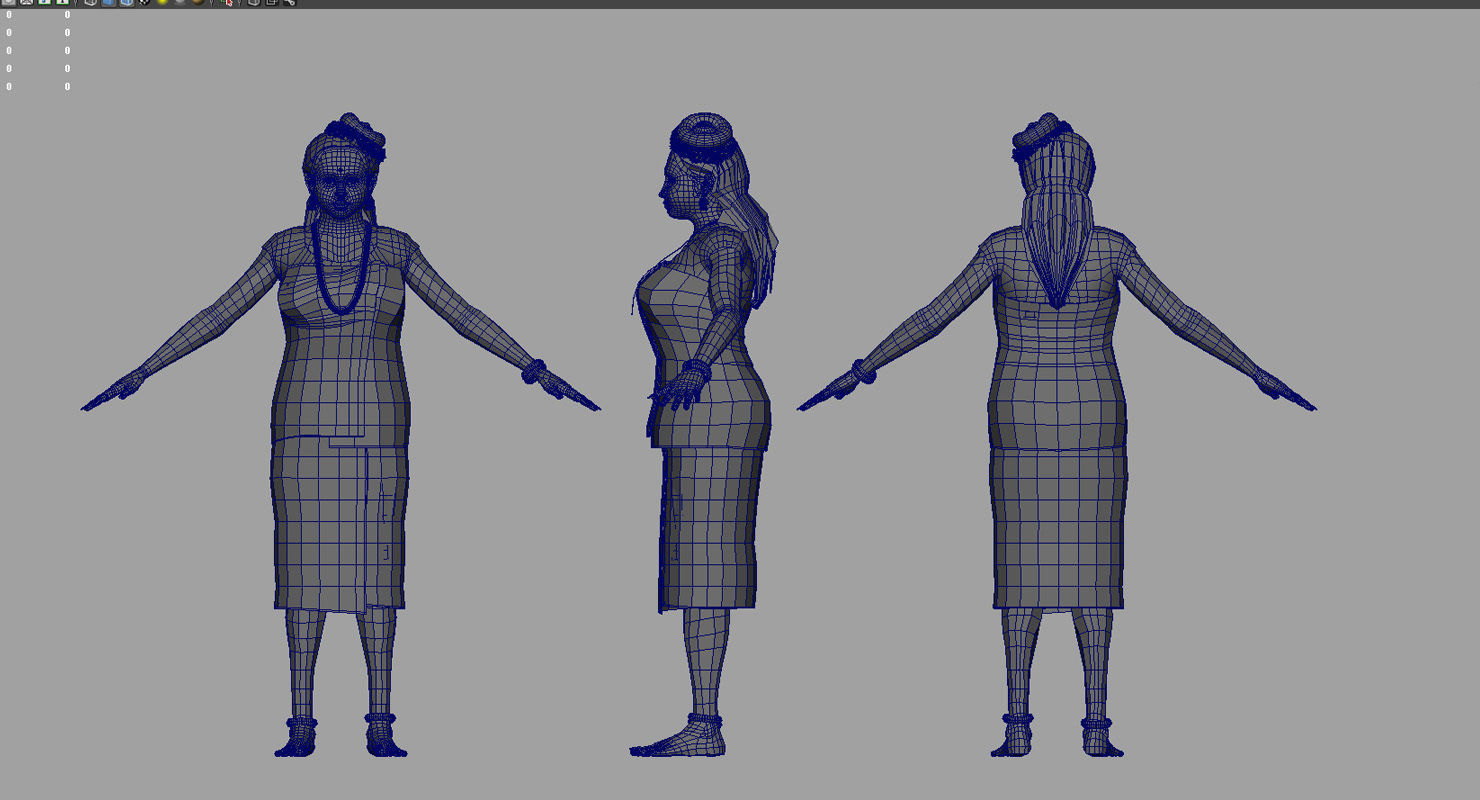Click the solid blue cube shading icon

pyautogui.click(x=108, y=3)
